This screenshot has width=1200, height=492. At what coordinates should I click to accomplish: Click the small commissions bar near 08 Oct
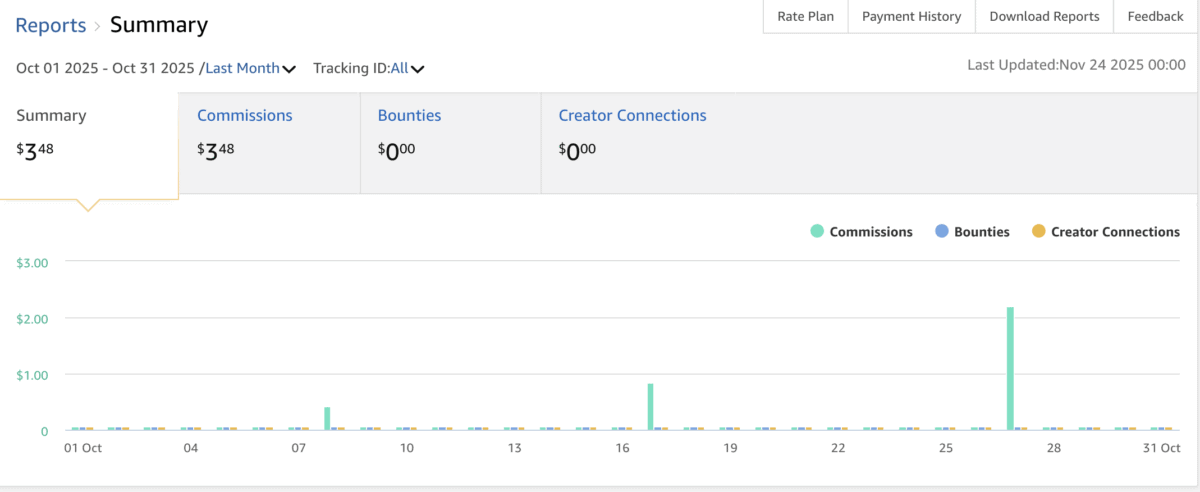pyautogui.click(x=327, y=418)
